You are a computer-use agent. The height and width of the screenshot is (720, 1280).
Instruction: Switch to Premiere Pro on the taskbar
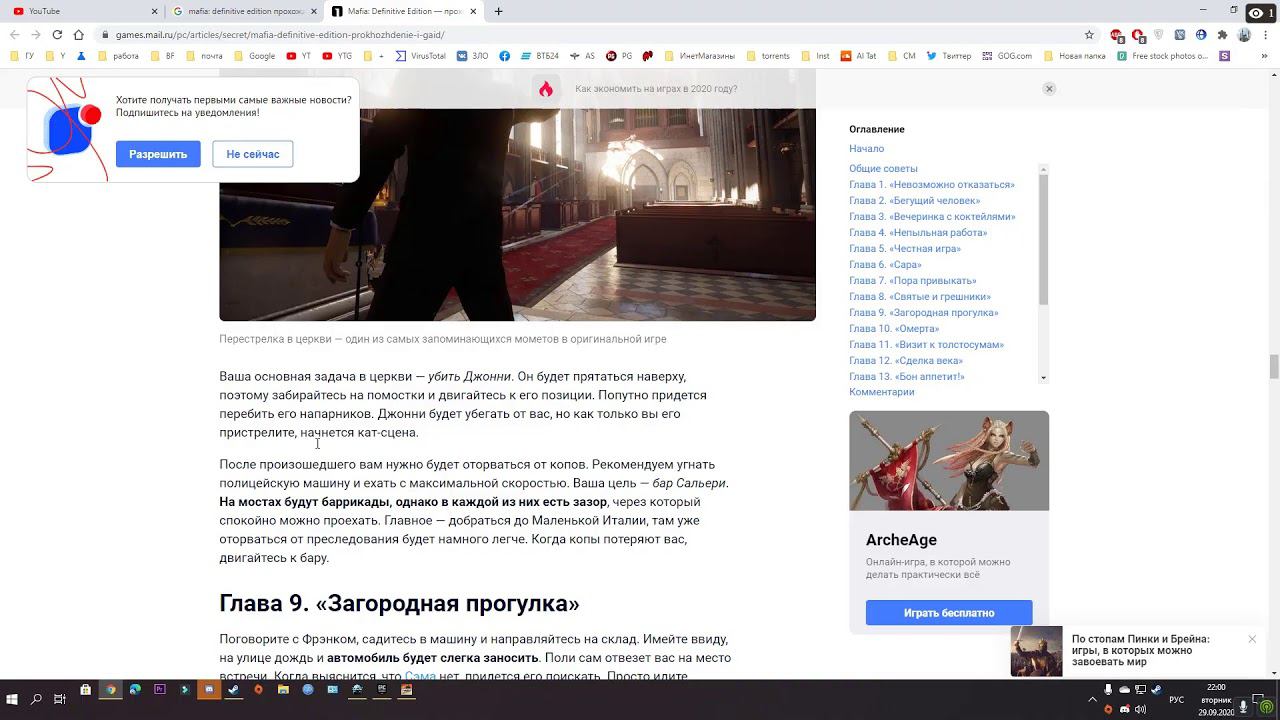(160, 690)
